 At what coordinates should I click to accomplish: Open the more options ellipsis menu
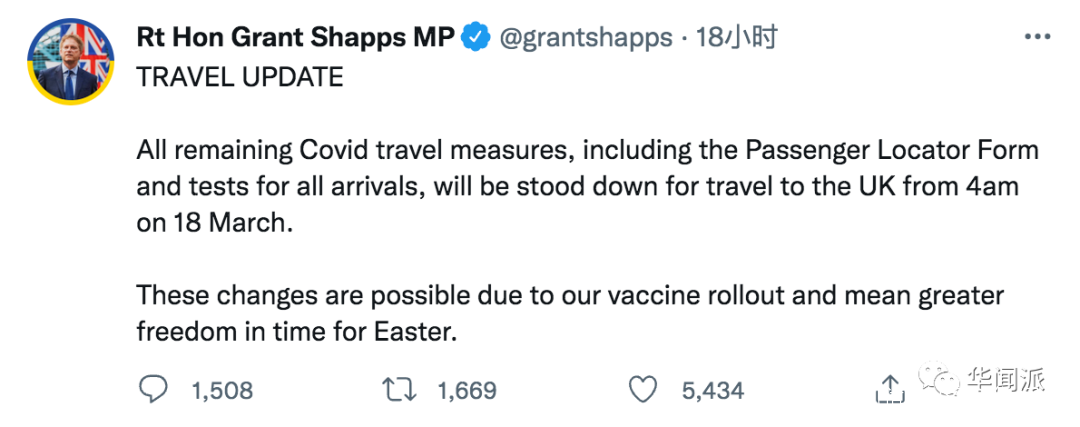coord(1038,38)
